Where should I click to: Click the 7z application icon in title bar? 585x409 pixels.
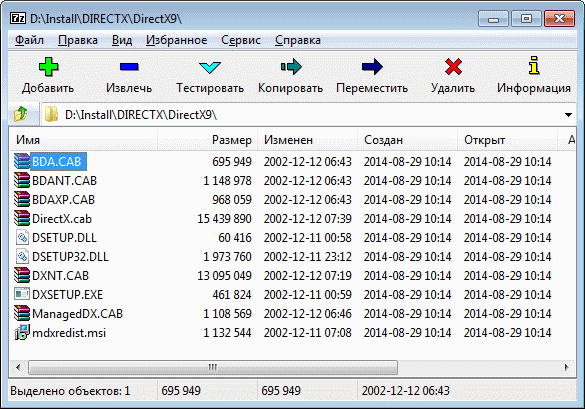pos(18,18)
